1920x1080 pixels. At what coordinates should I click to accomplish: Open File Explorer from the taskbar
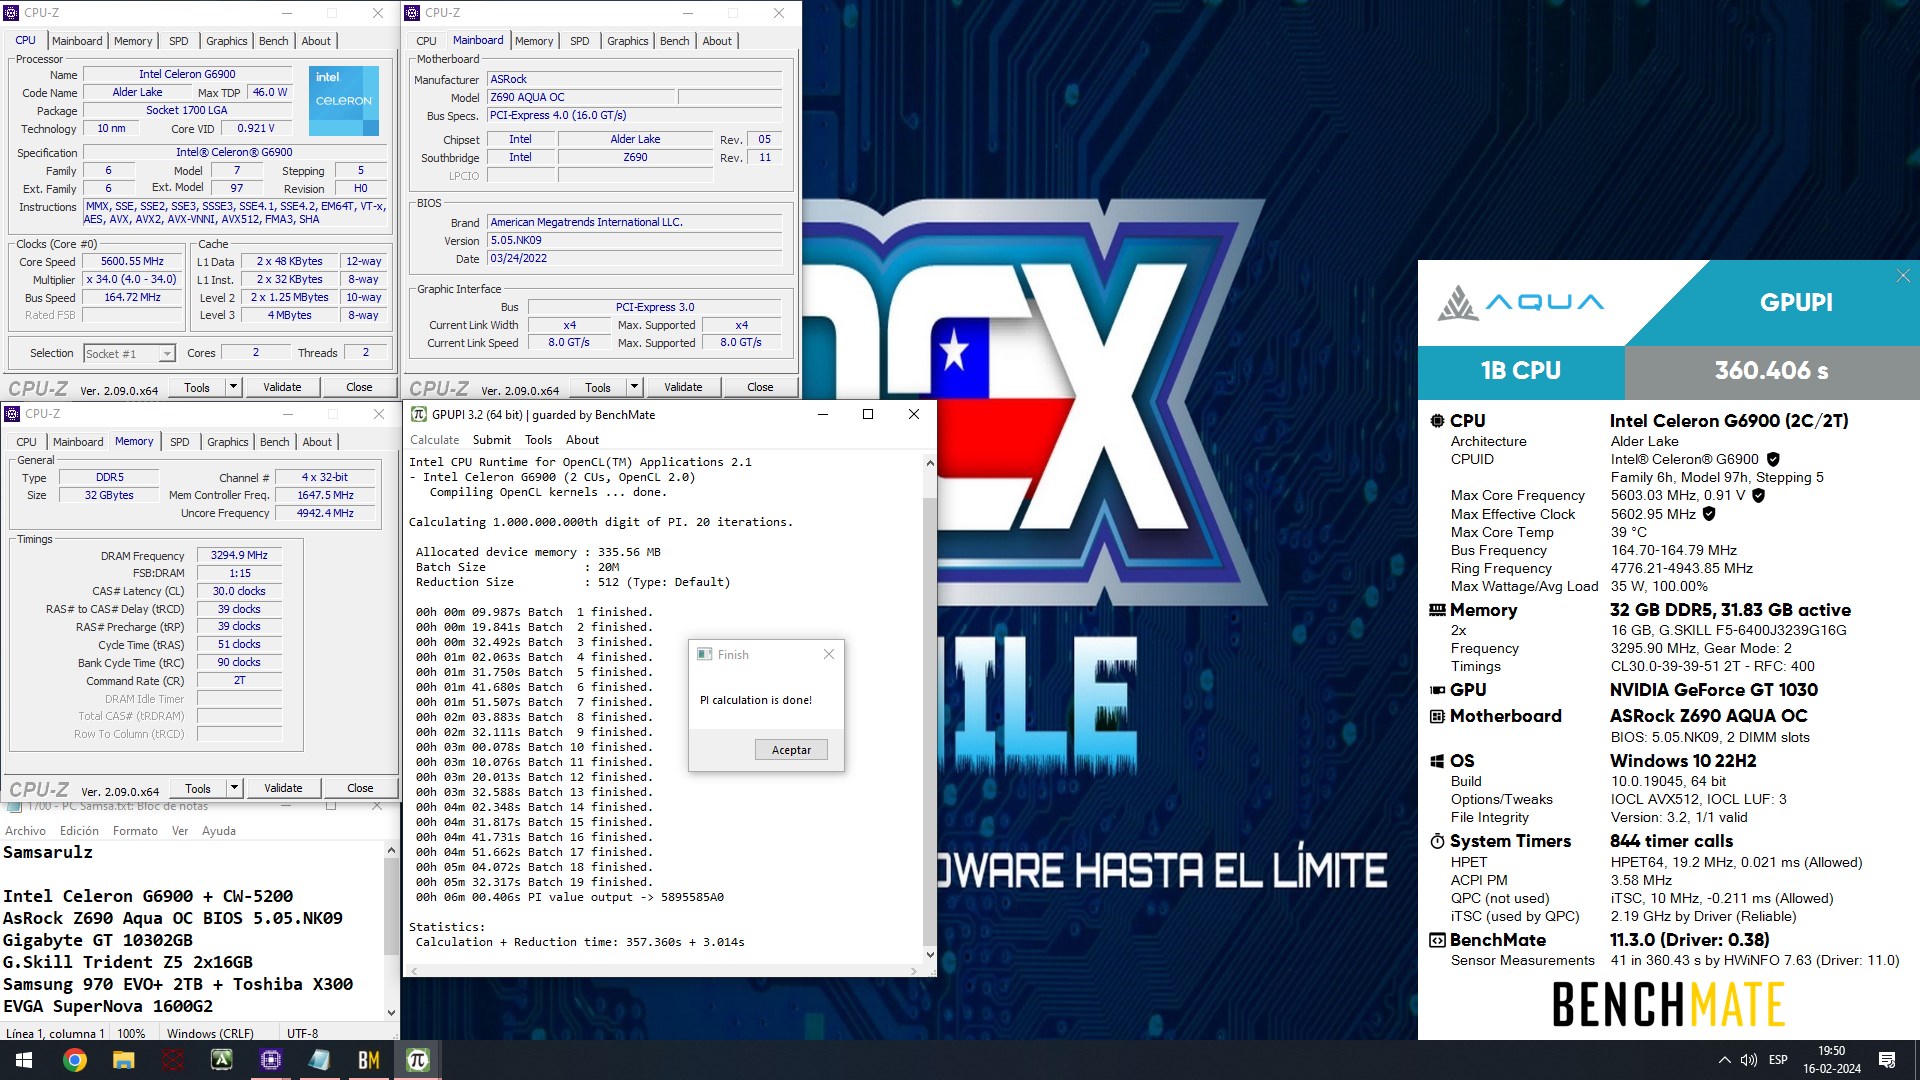(123, 1060)
